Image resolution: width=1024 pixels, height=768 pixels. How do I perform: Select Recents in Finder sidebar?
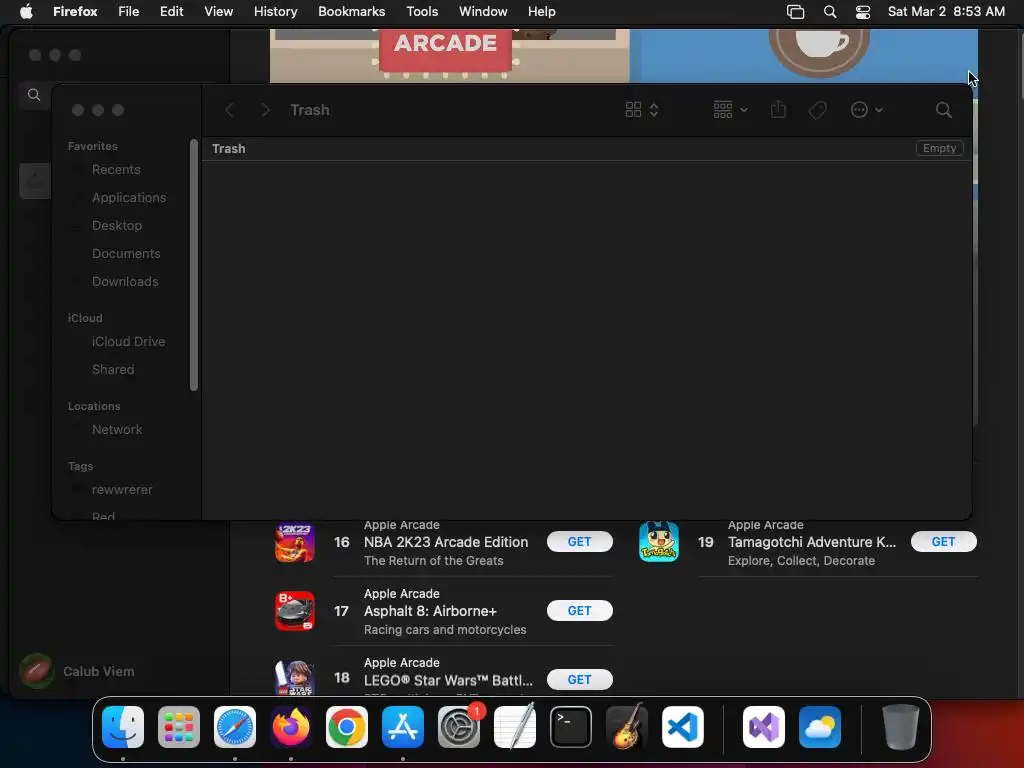click(x=116, y=170)
